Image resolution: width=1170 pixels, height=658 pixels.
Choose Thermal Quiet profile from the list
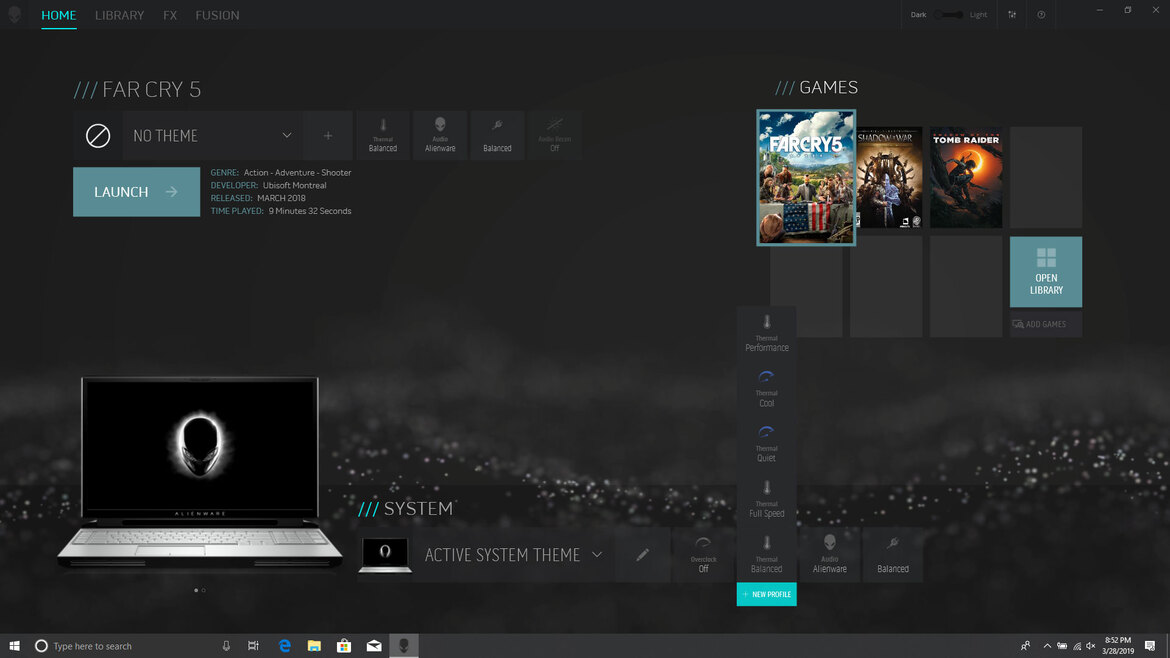(766, 445)
